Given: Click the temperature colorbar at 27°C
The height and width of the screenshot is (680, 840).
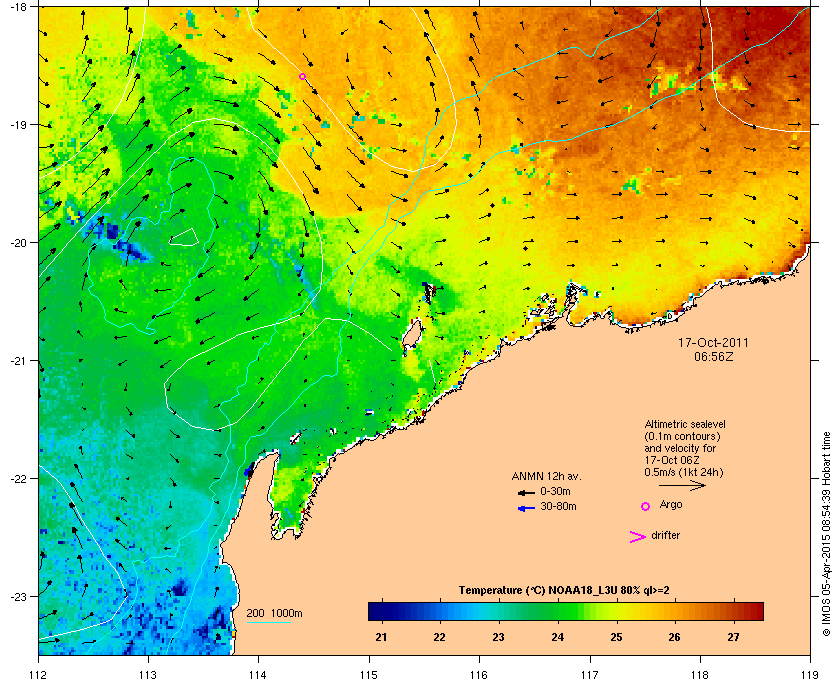Looking at the screenshot, I should coord(733,611).
